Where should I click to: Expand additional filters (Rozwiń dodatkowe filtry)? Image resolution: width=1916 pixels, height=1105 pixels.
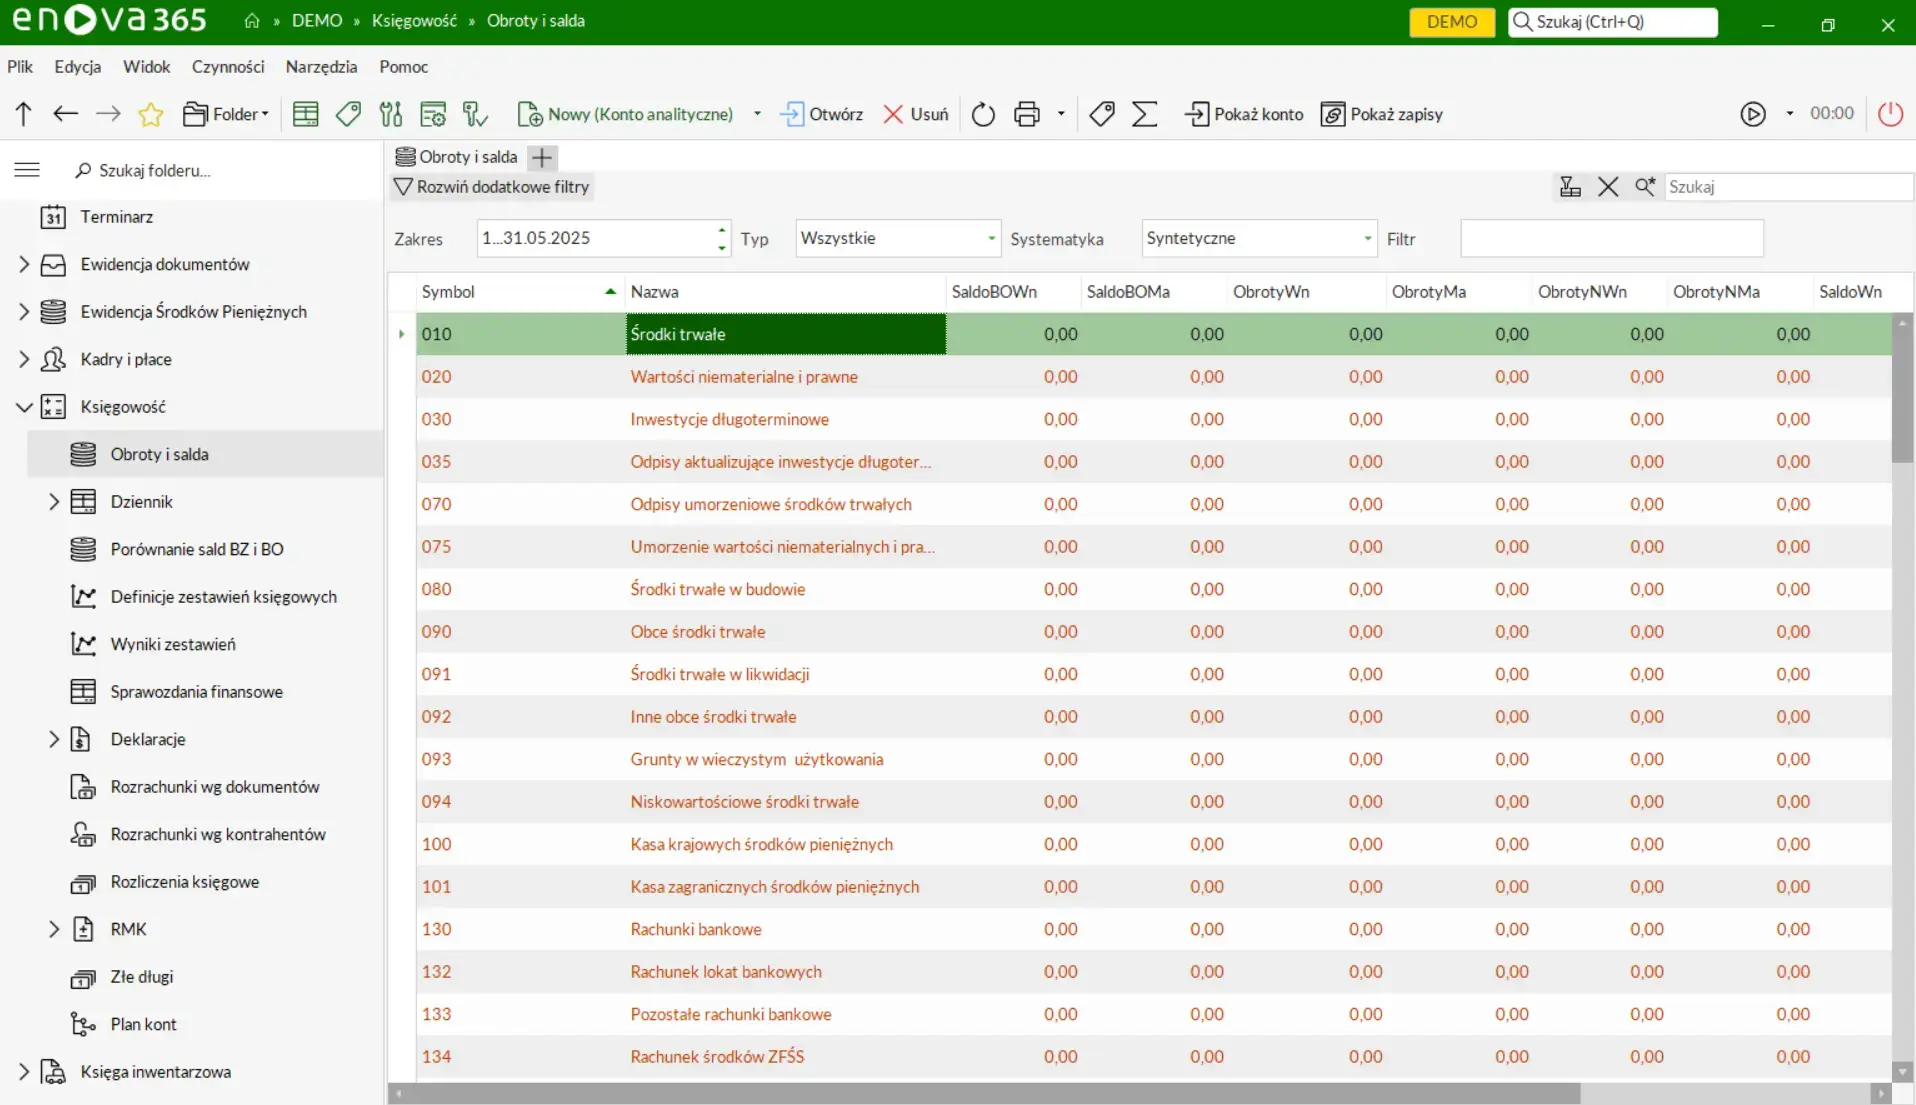[492, 187]
